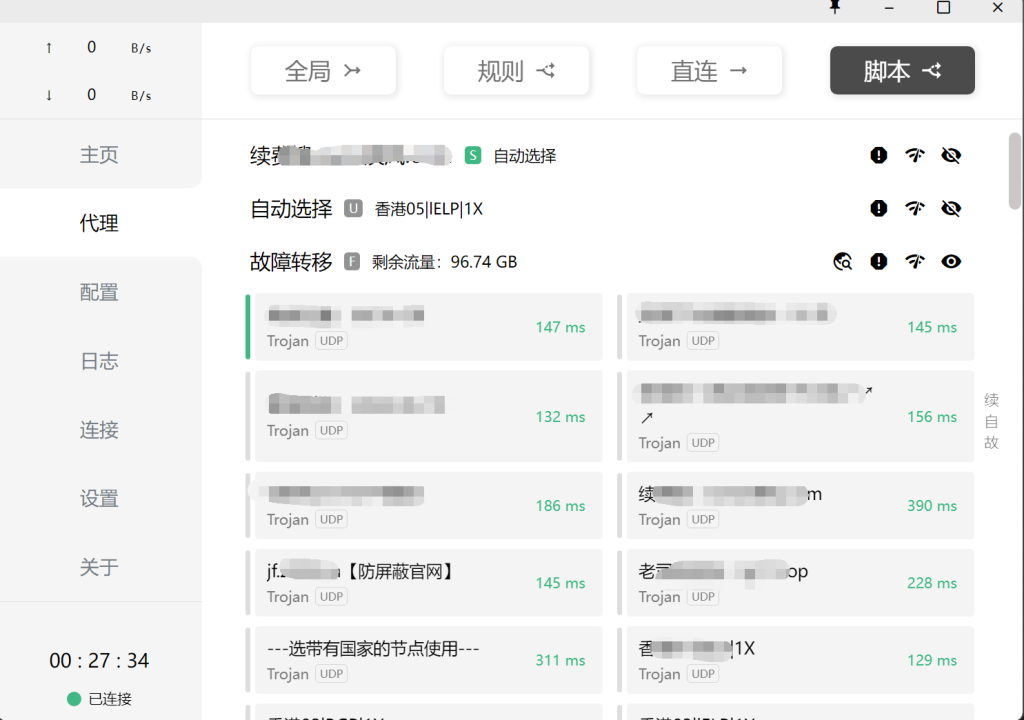Open the 日志 sidebar page

98,361
